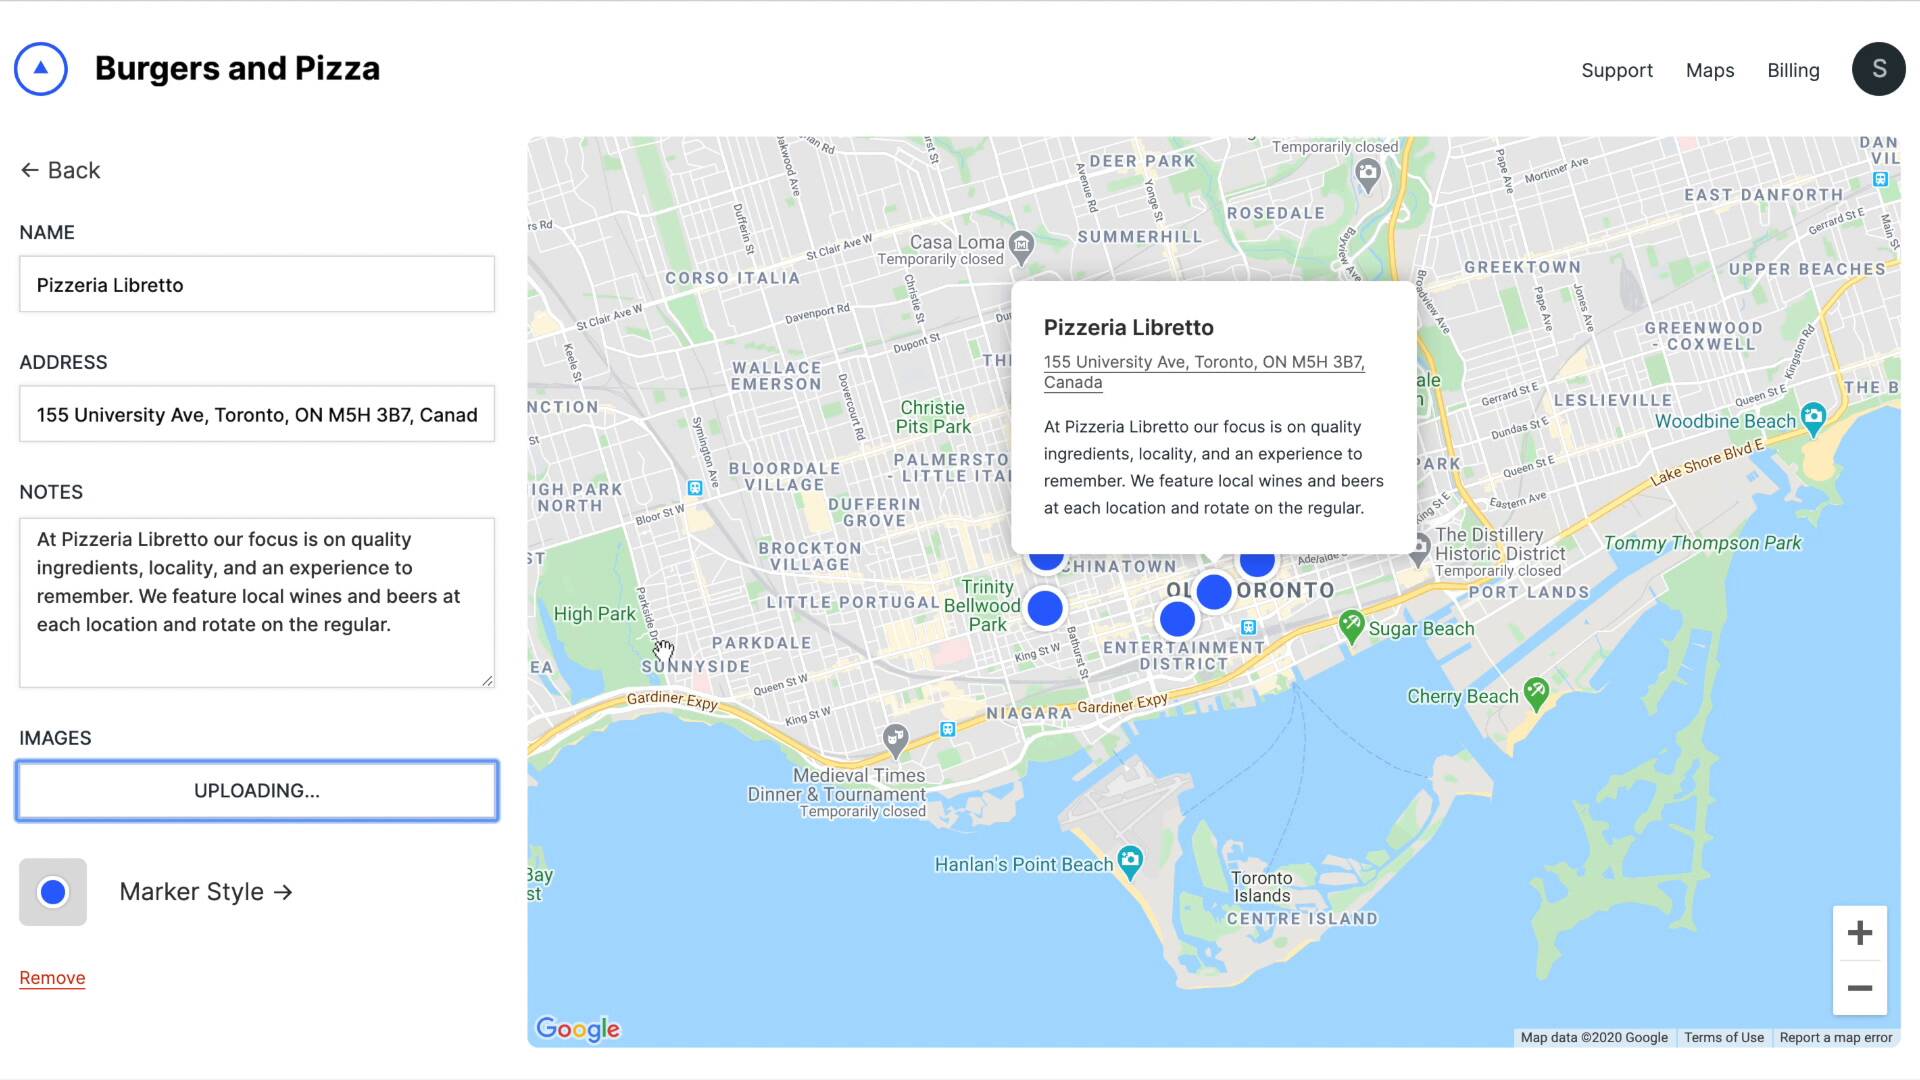The width and height of the screenshot is (1920, 1080).
Task: Click the transit icon south of Toronto label
Action: coord(1248,627)
